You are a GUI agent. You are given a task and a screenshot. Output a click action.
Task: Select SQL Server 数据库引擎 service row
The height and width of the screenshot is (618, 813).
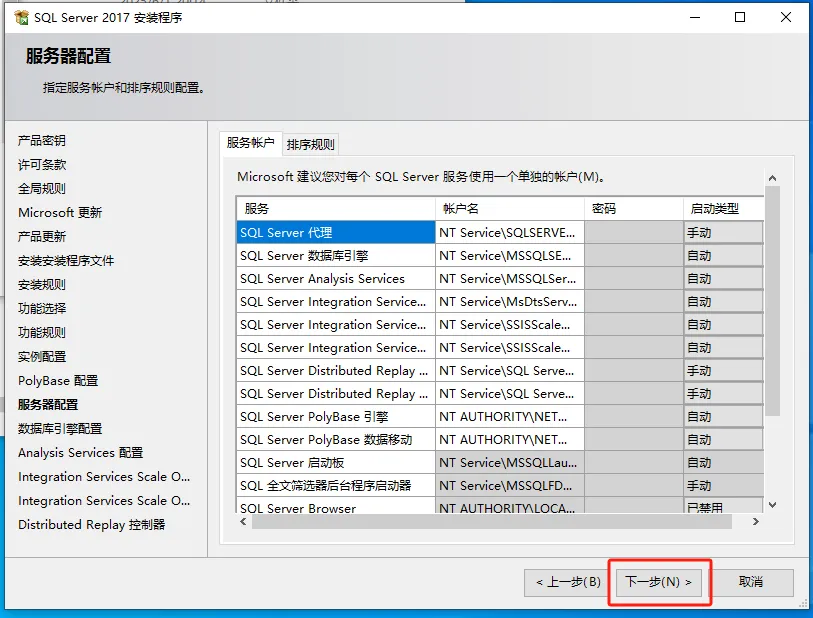click(335, 256)
